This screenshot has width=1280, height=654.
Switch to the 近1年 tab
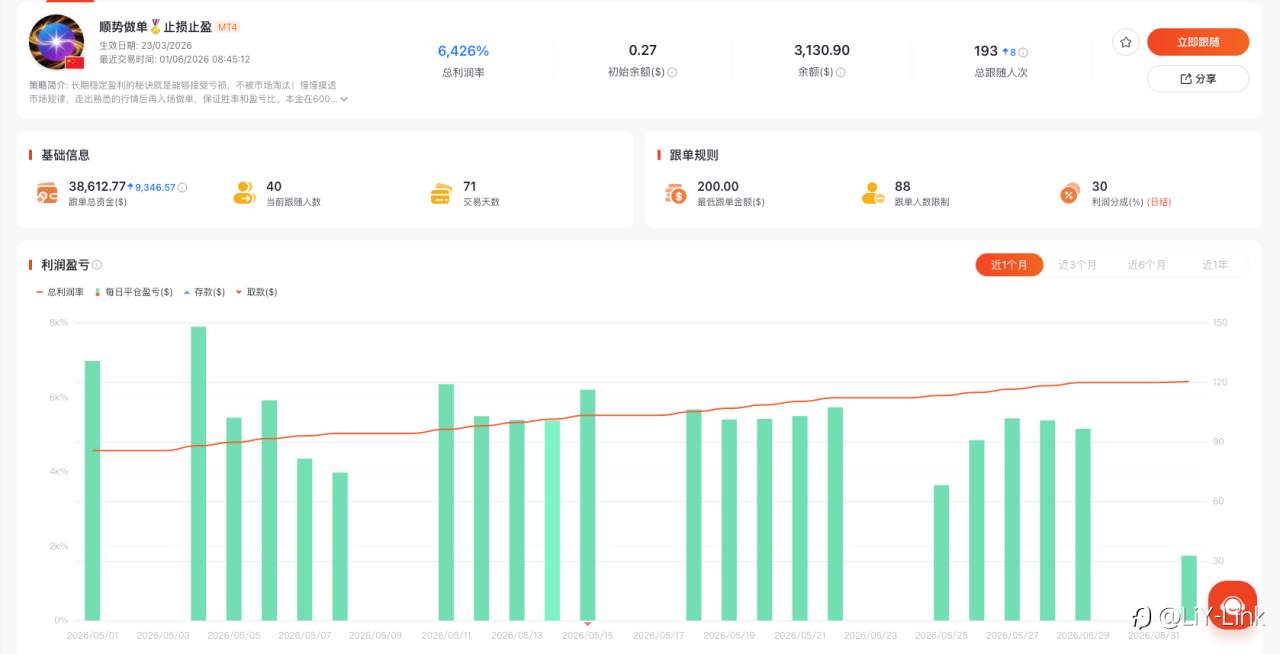[1214, 265]
